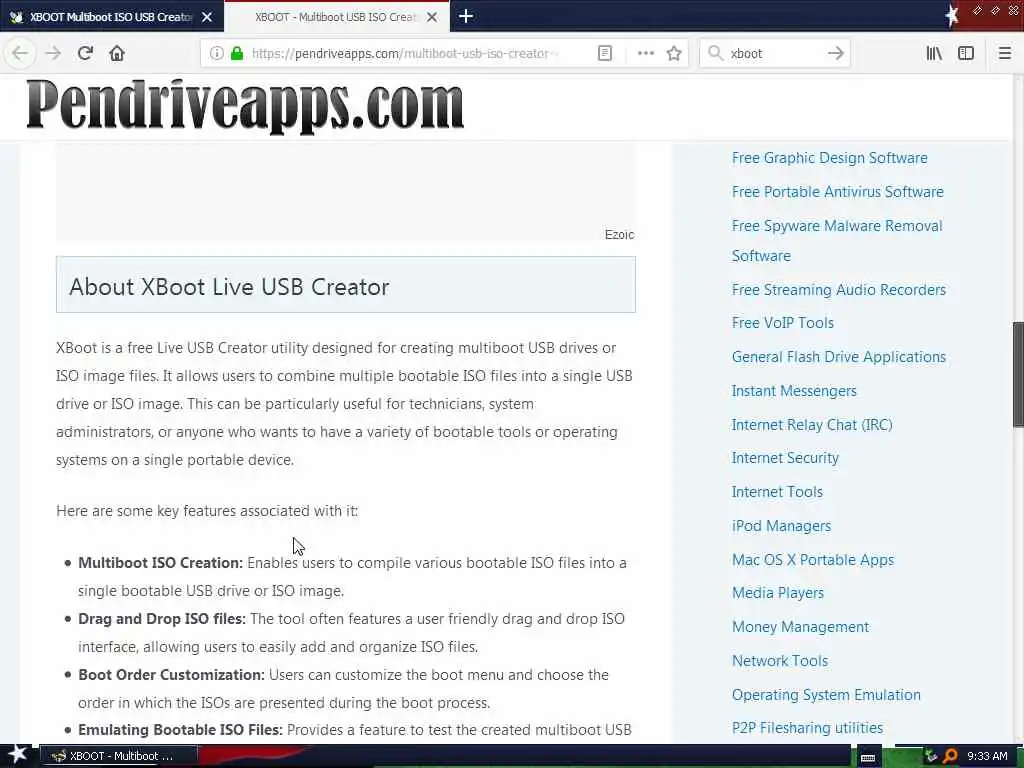Select the XBOOT - Multiboot taskbar window button

[x=118, y=756]
